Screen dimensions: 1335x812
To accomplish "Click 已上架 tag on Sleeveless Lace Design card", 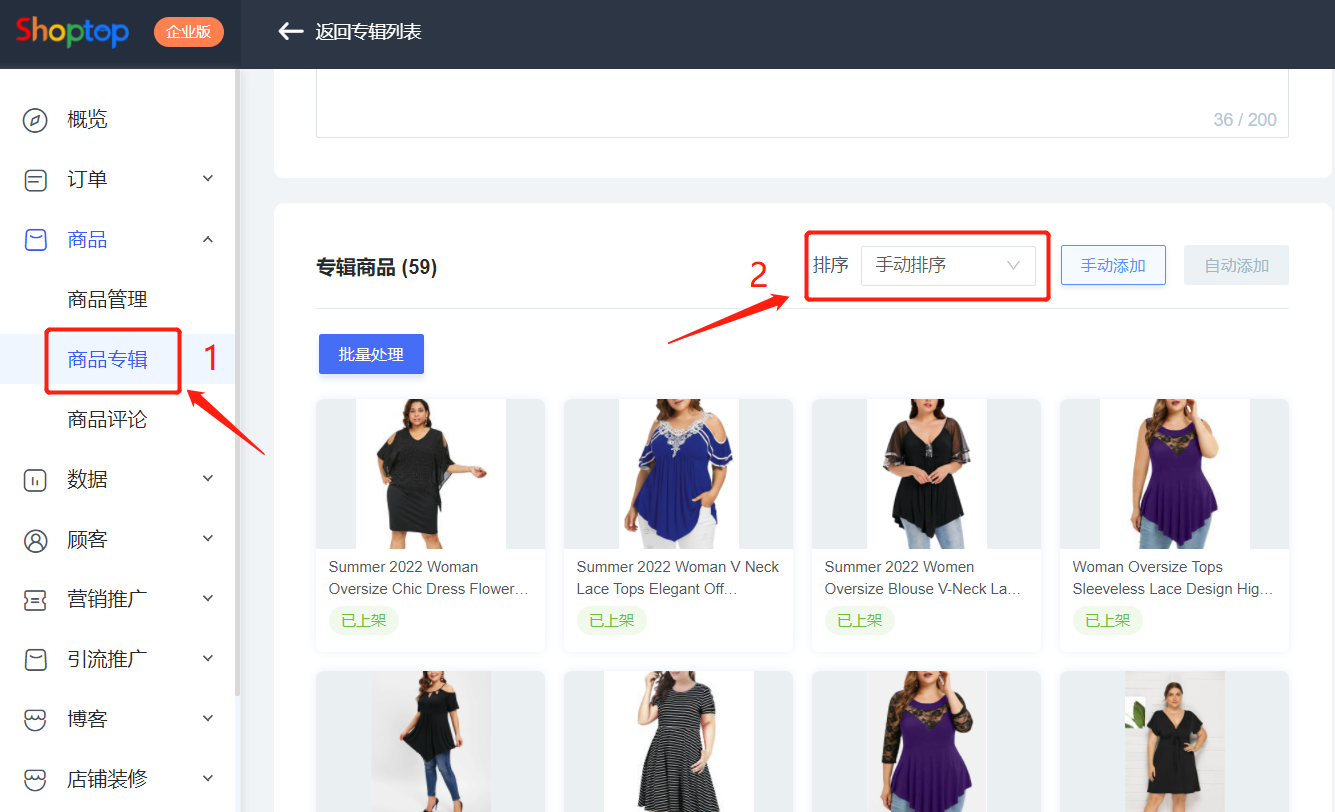I will click(1108, 620).
